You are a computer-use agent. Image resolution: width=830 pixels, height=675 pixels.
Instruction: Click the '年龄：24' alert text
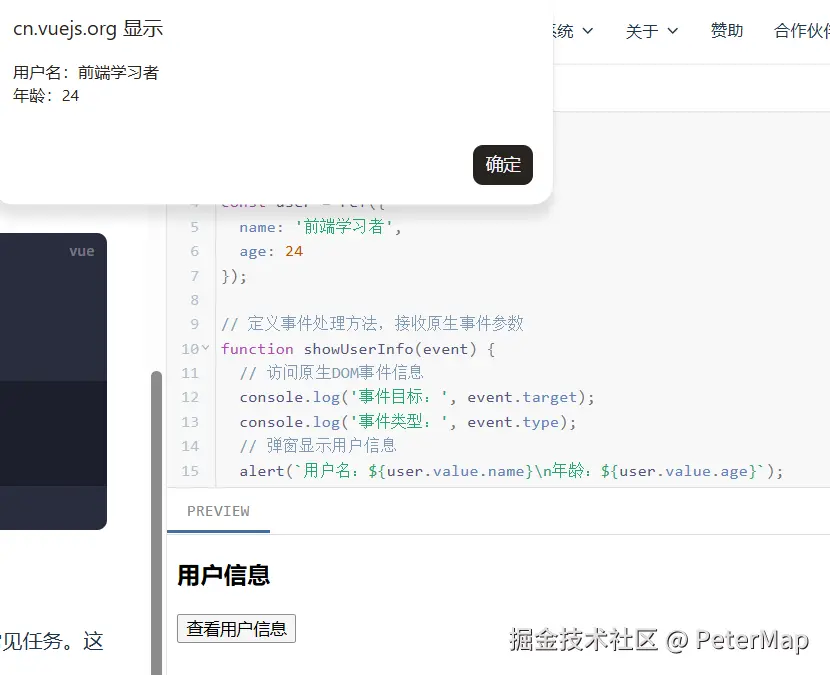pos(46,96)
